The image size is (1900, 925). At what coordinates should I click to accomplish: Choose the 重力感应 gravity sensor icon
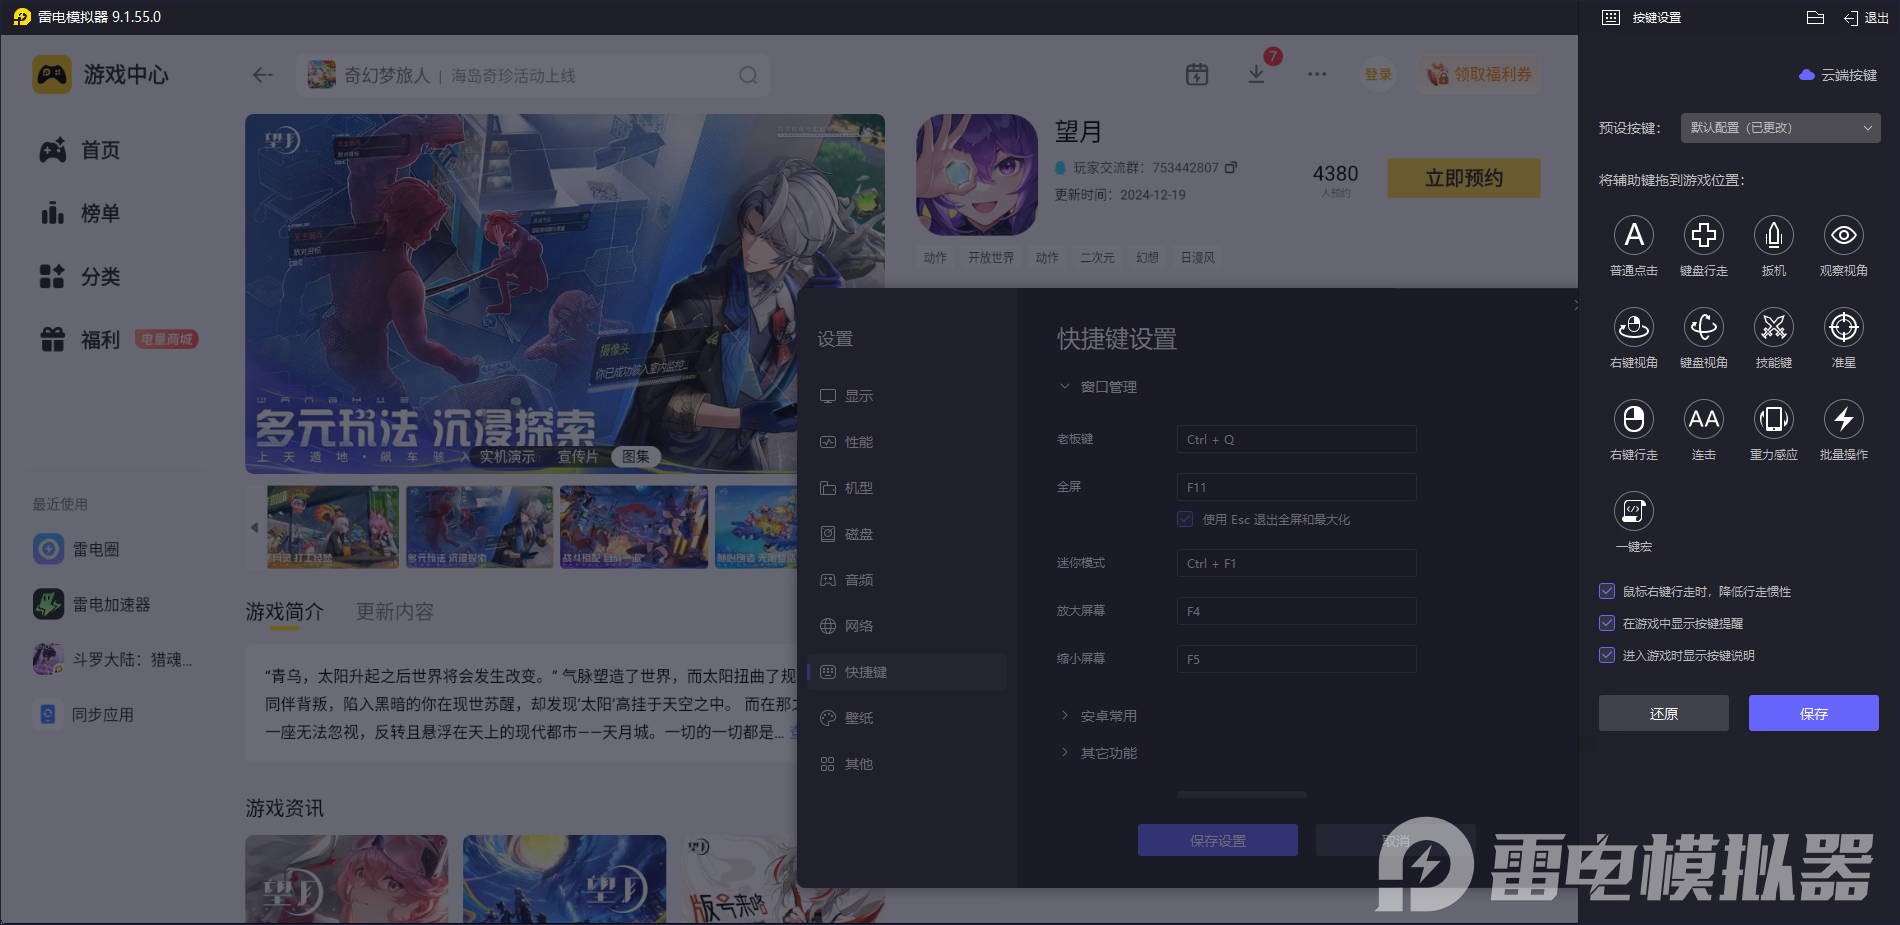[x=1774, y=419]
